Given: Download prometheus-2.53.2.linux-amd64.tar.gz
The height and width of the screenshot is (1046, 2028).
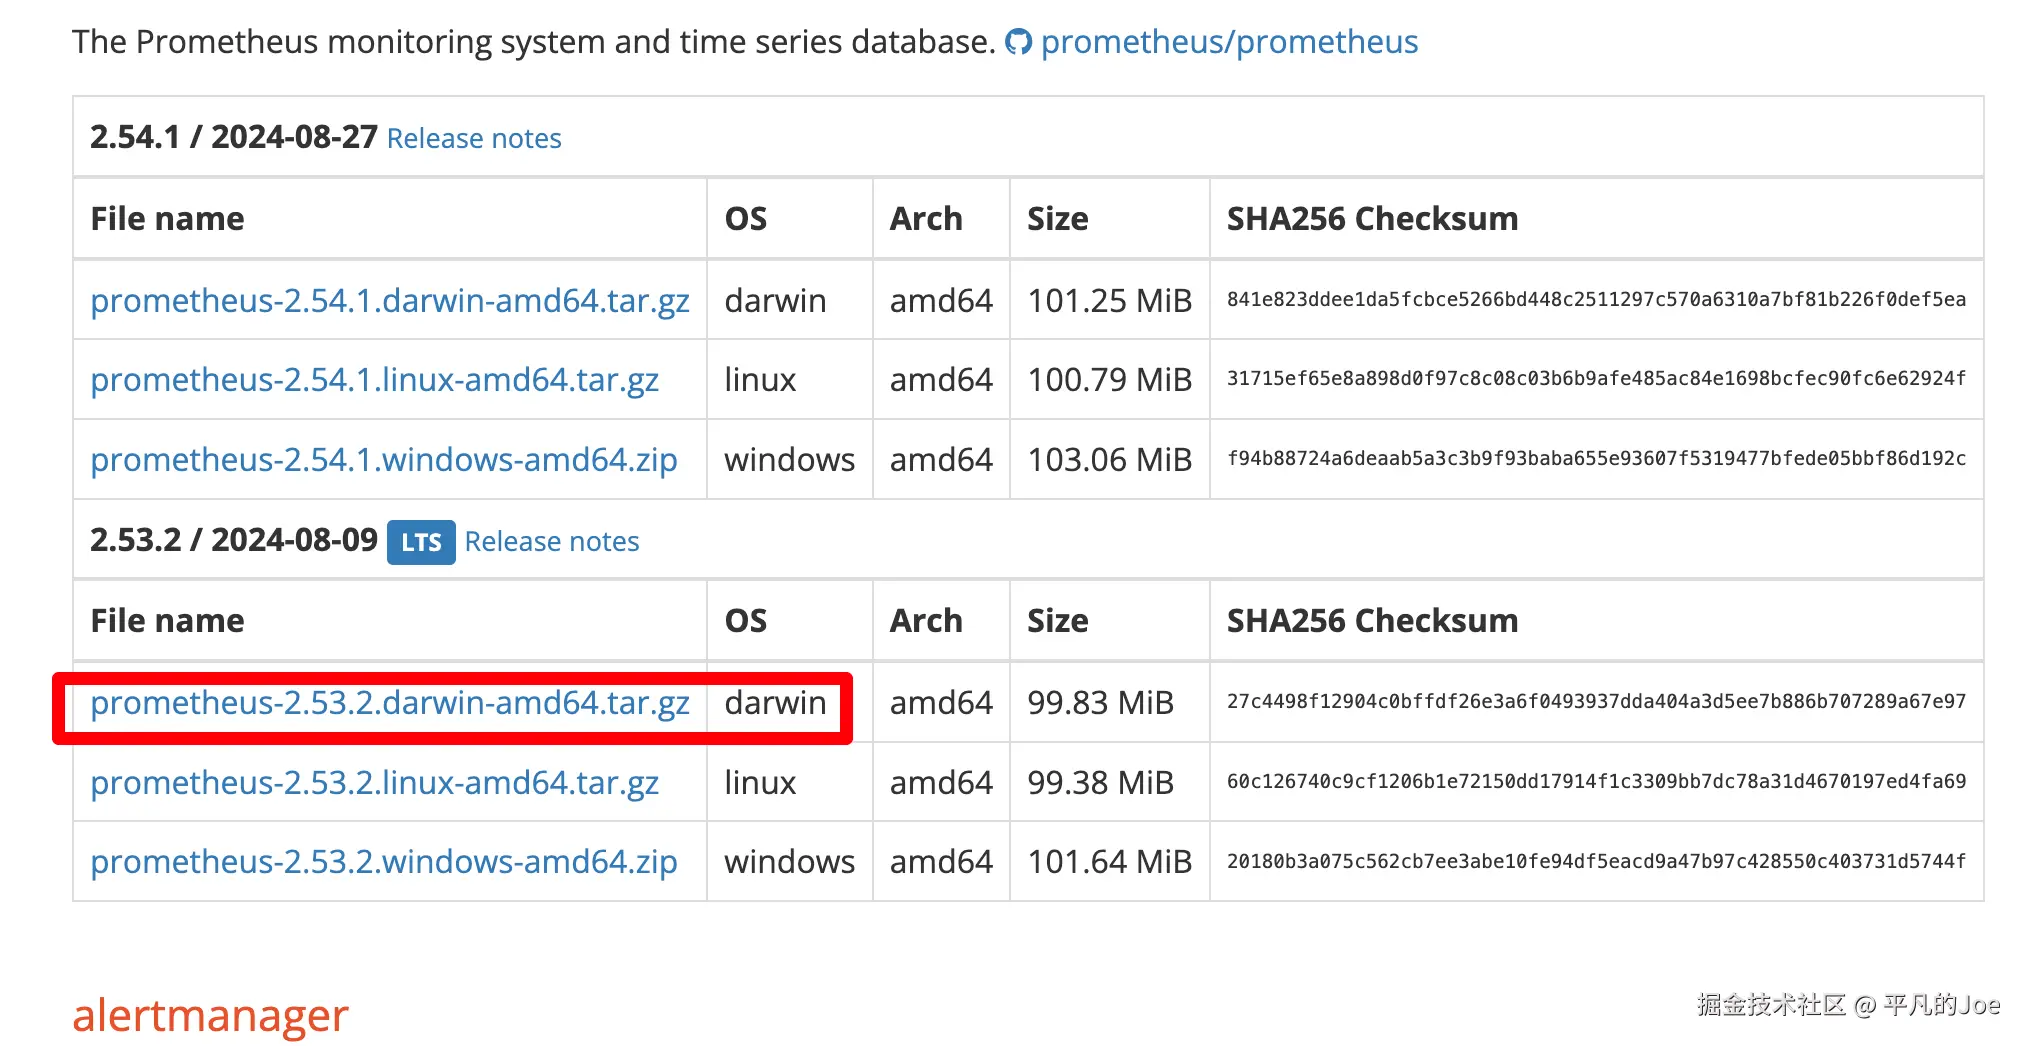Looking at the screenshot, I should [374, 783].
